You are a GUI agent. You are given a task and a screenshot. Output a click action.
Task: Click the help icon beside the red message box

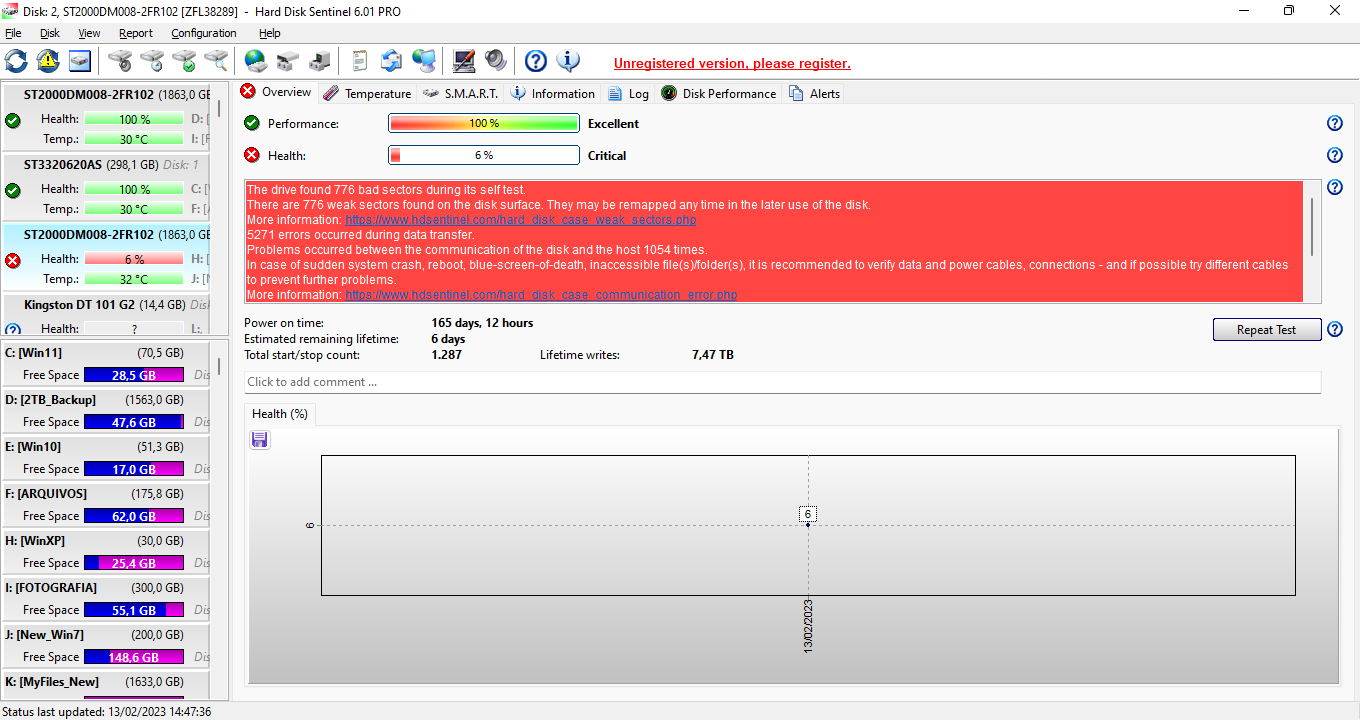[1334, 187]
